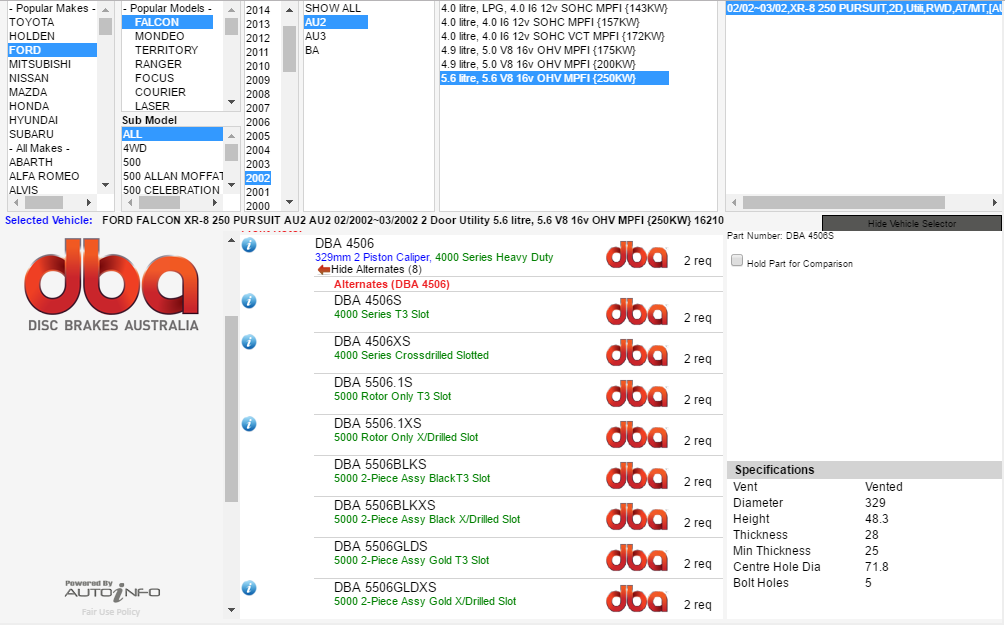Image resolution: width=1005 pixels, height=625 pixels.
Task: Click the AutoInfo logo
Action: 111,590
